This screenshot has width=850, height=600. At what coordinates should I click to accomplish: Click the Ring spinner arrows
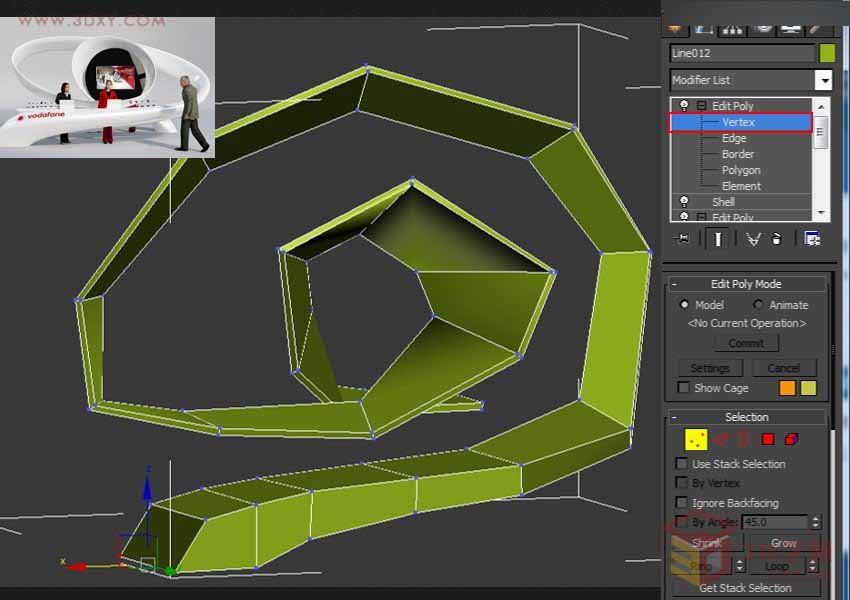click(x=740, y=566)
